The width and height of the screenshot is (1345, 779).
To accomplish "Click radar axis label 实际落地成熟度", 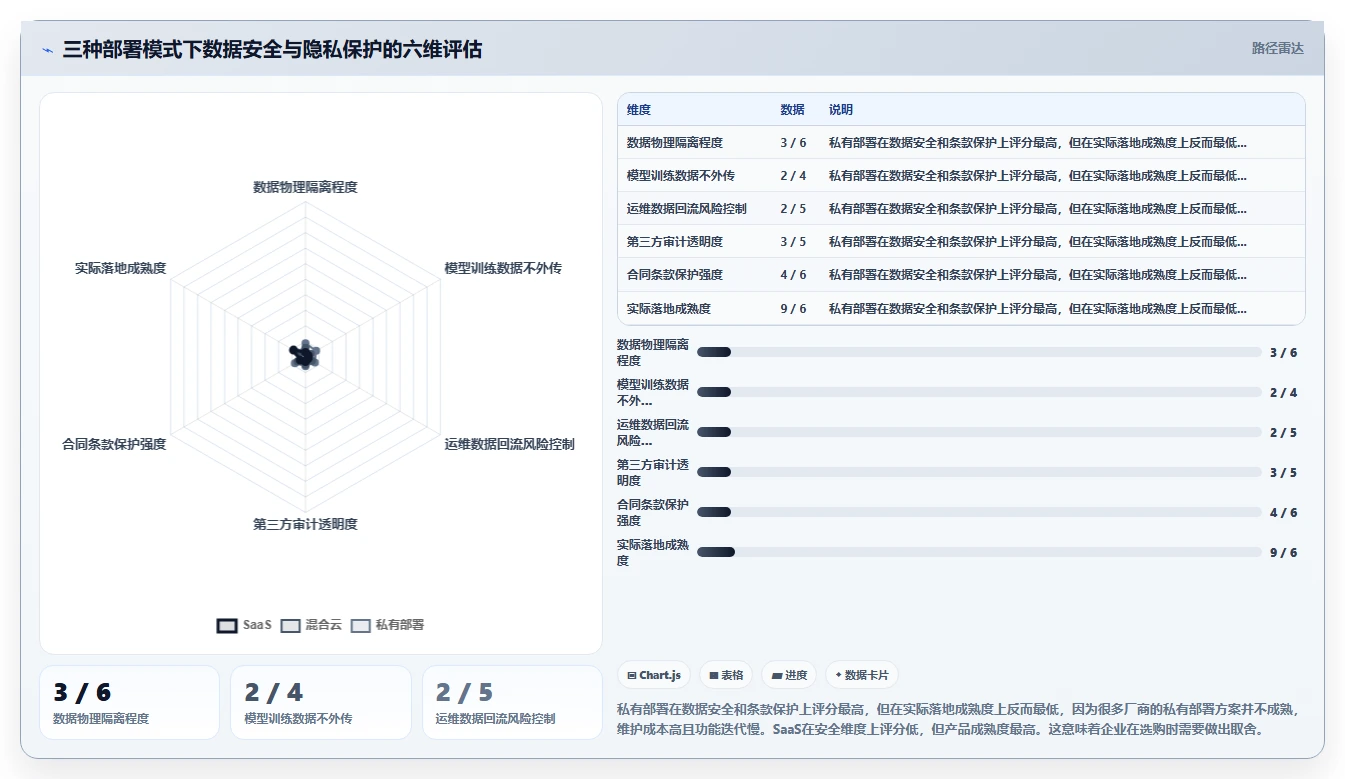I will (120, 268).
